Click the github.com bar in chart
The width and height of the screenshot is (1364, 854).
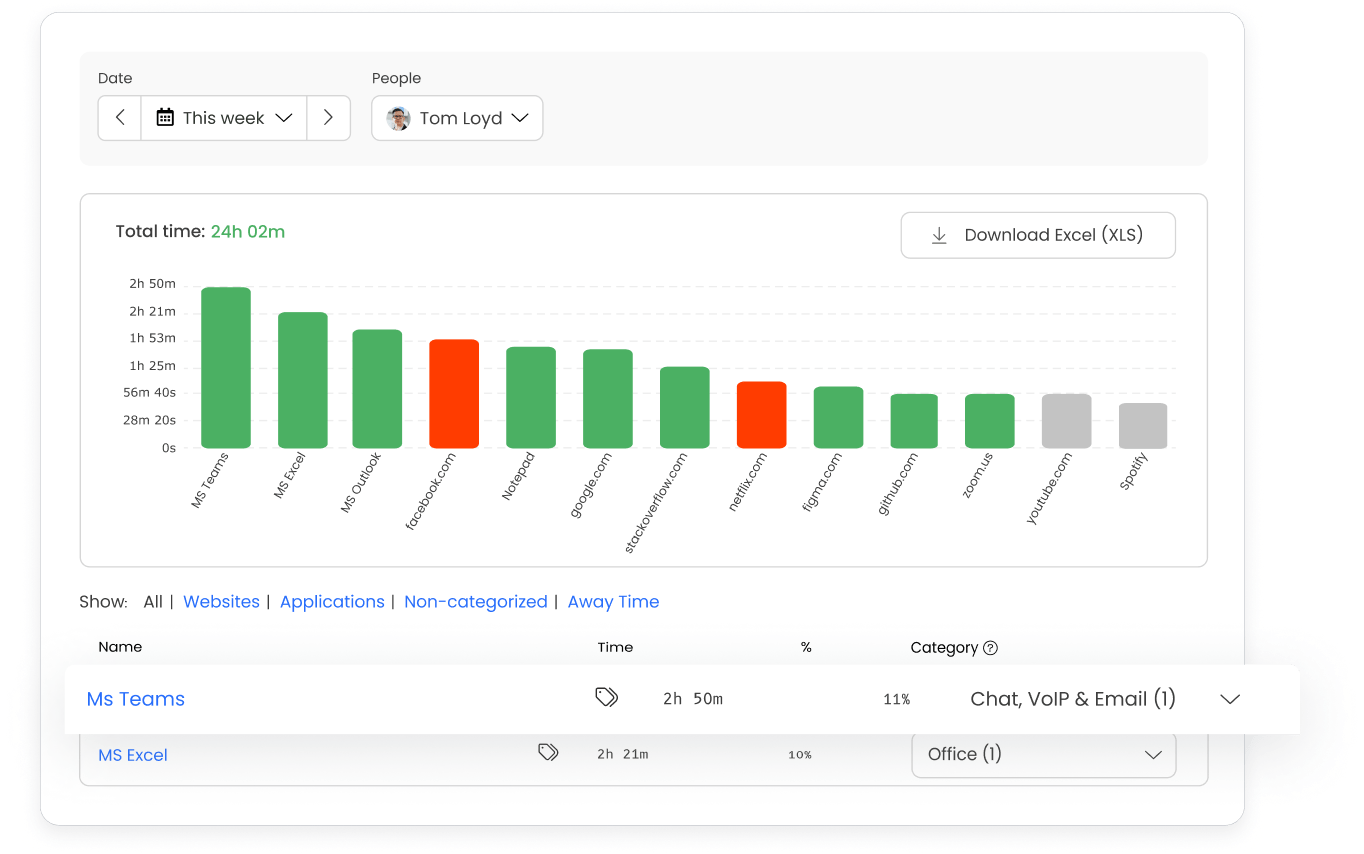click(x=914, y=421)
